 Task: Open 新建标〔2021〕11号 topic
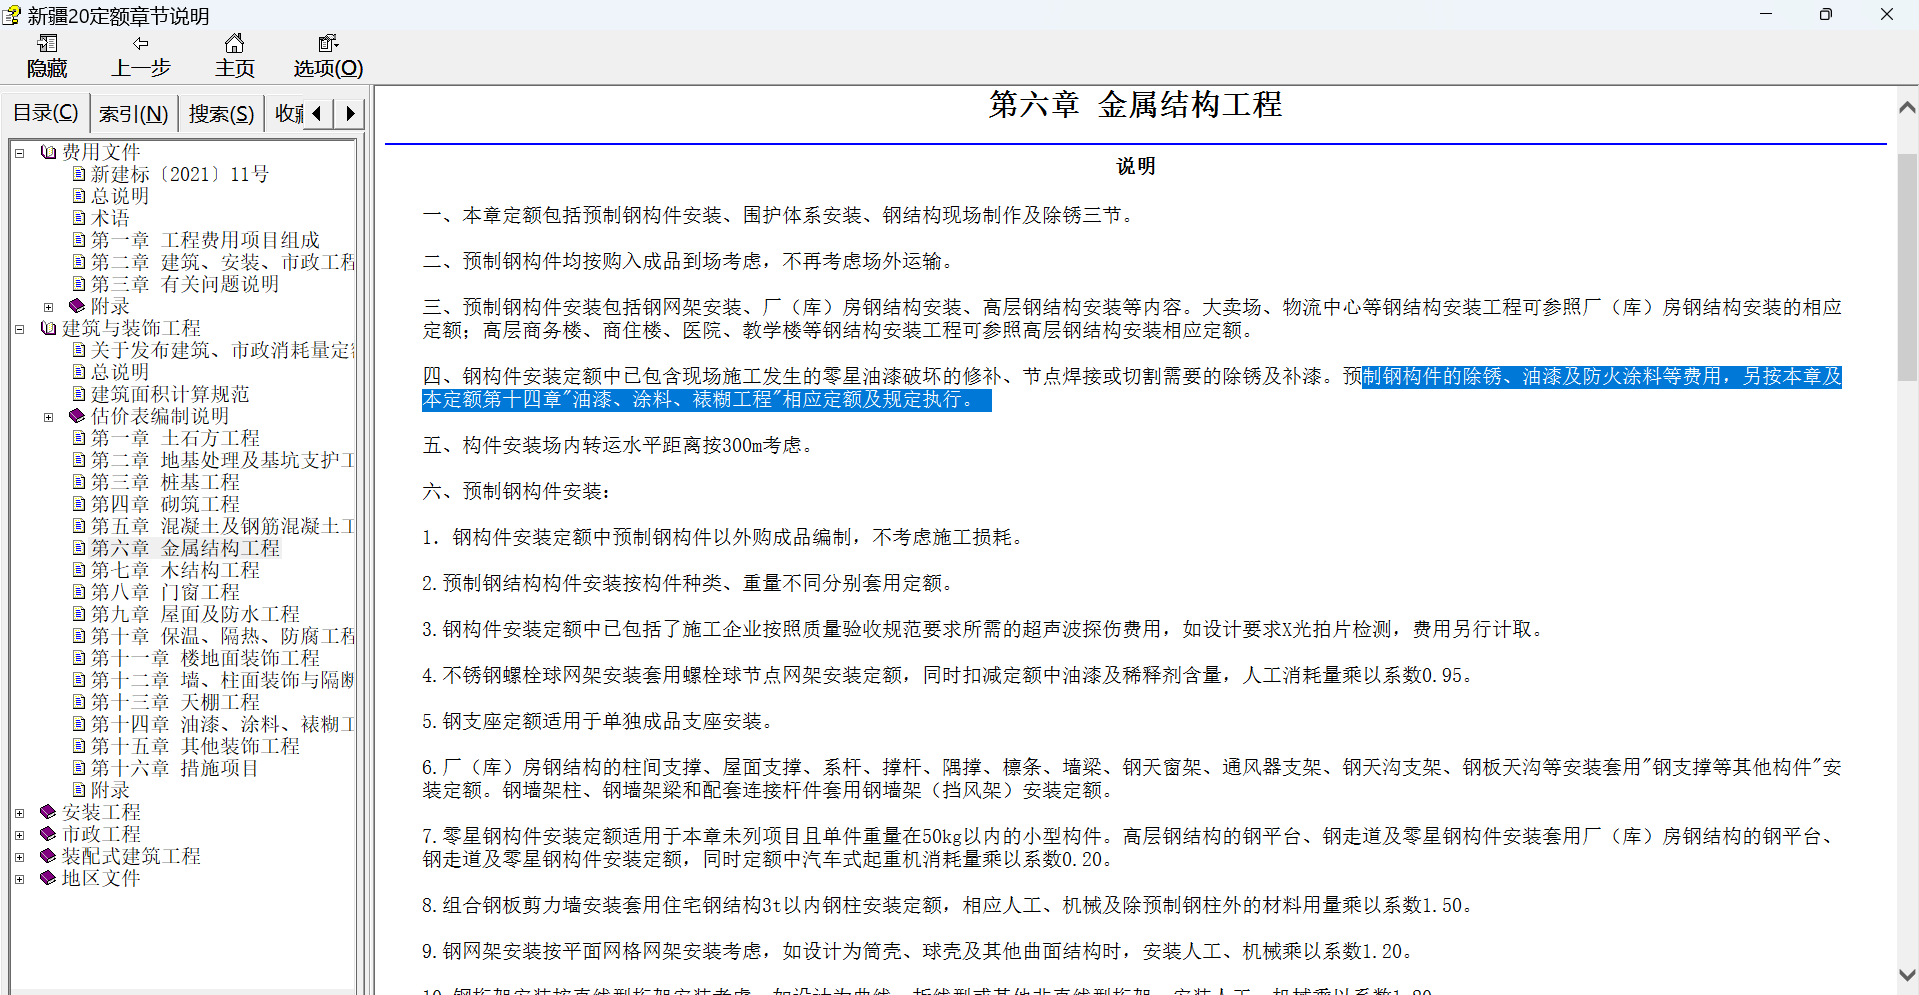180,174
